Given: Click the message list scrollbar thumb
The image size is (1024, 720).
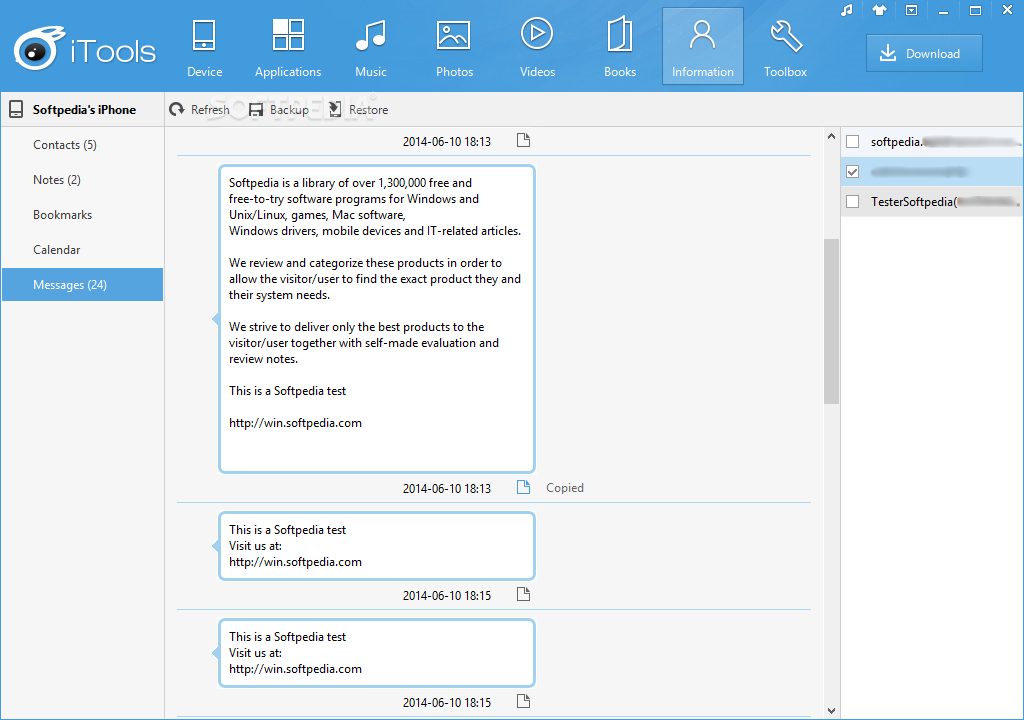Looking at the screenshot, I should 831,321.
